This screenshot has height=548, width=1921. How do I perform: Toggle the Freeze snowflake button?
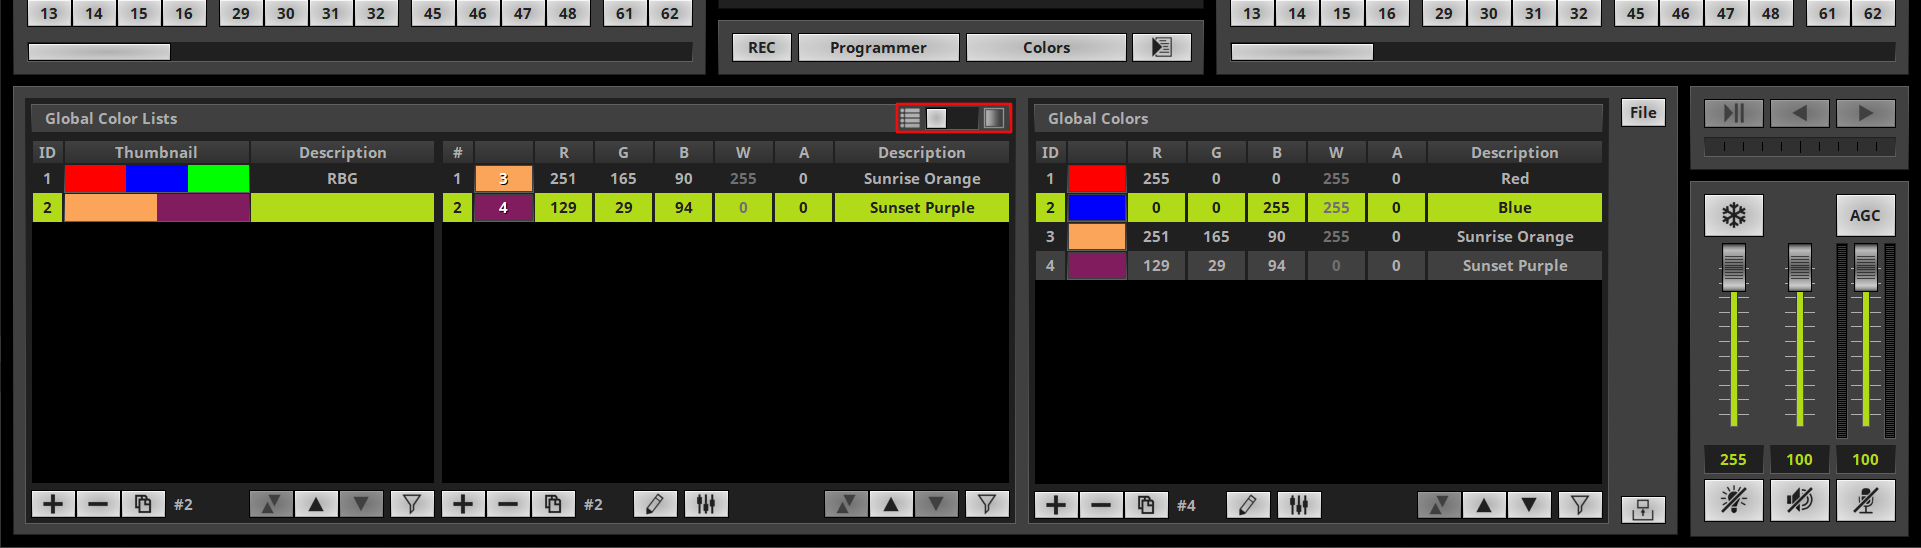1733,215
